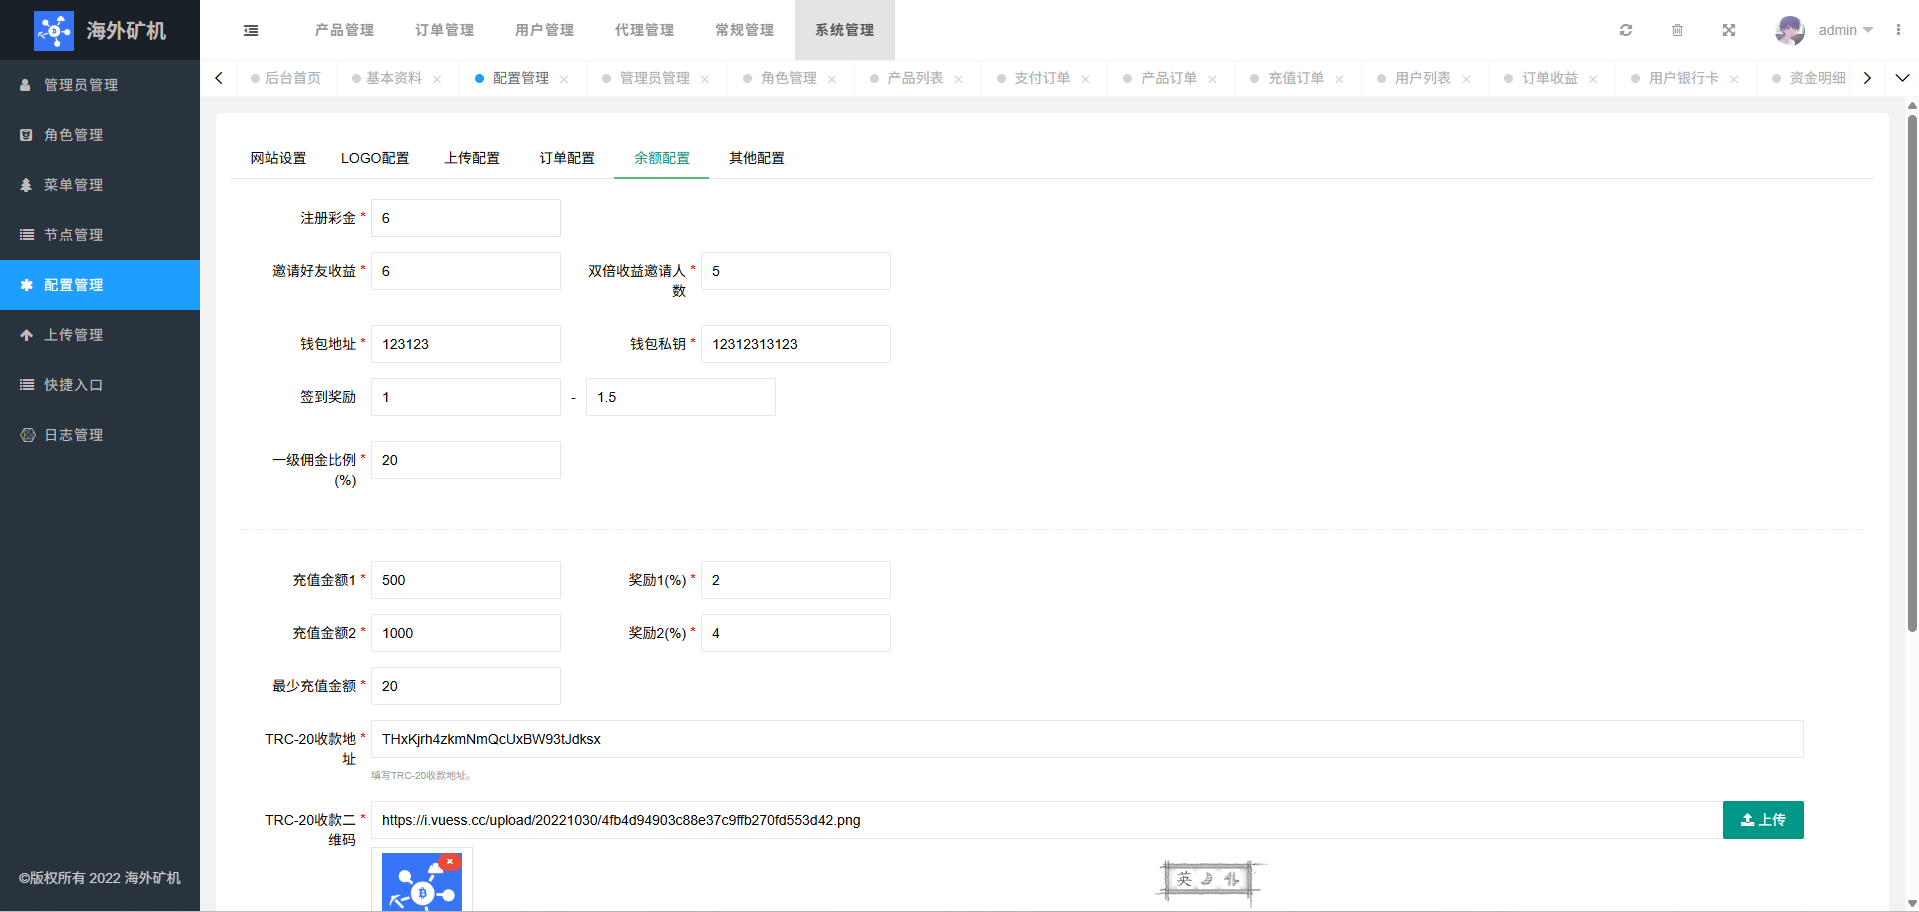Open 用户管理 in the top menu
This screenshot has width=1919, height=912.
(x=544, y=30)
